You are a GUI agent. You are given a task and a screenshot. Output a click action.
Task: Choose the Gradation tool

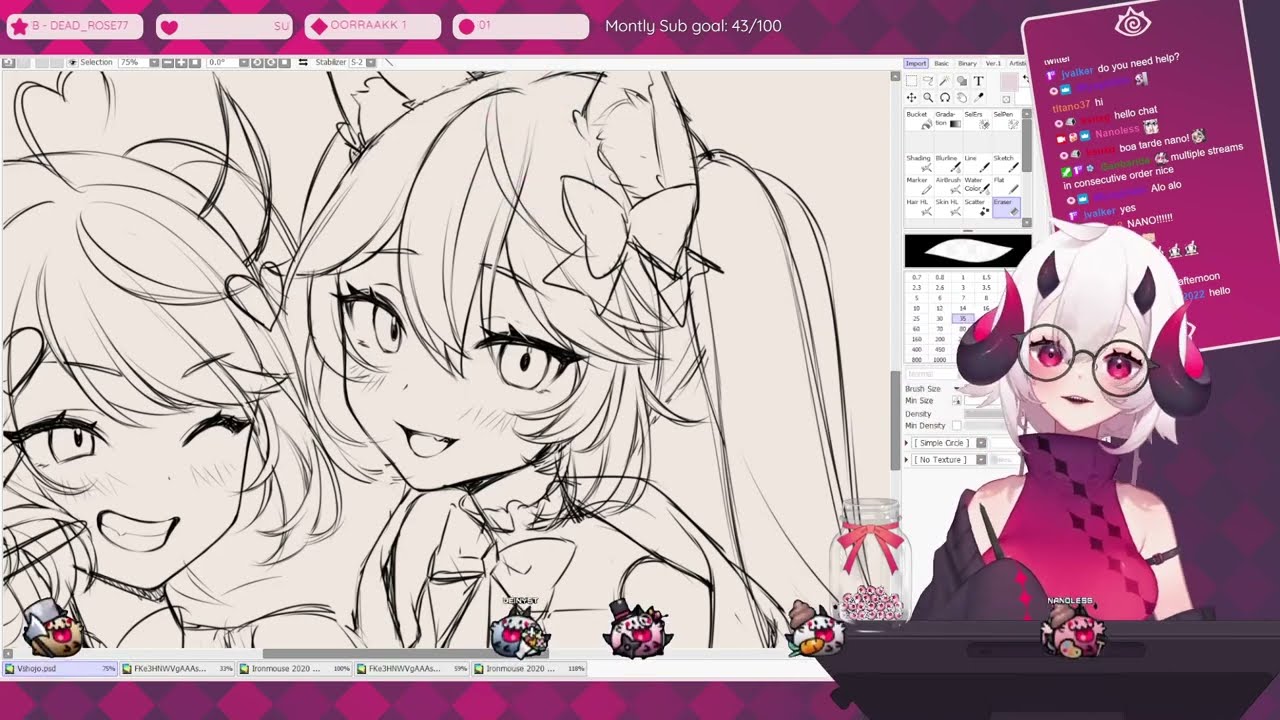point(948,120)
